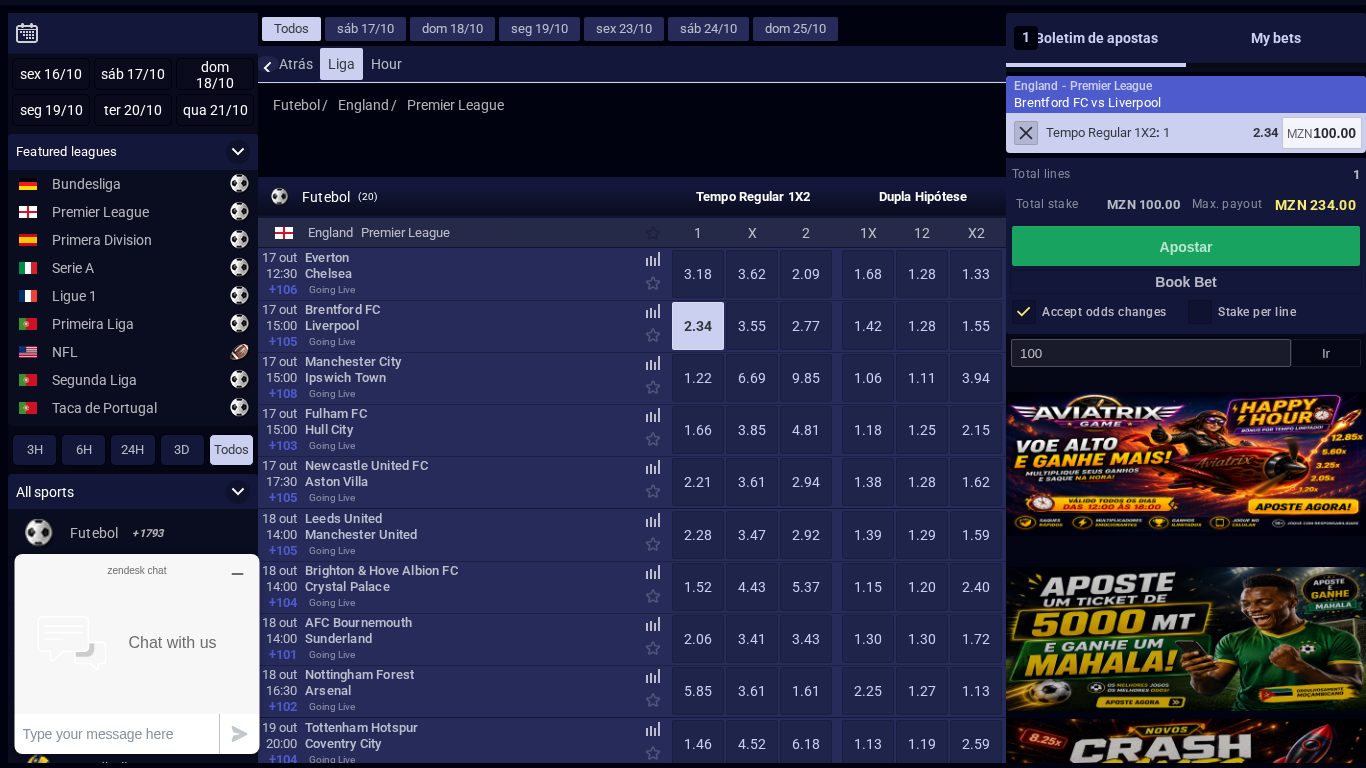The height and width of the screenshot is (768, 1366).
Task: Switch to the My bets tab
Action: click(x=1276, y=38)
